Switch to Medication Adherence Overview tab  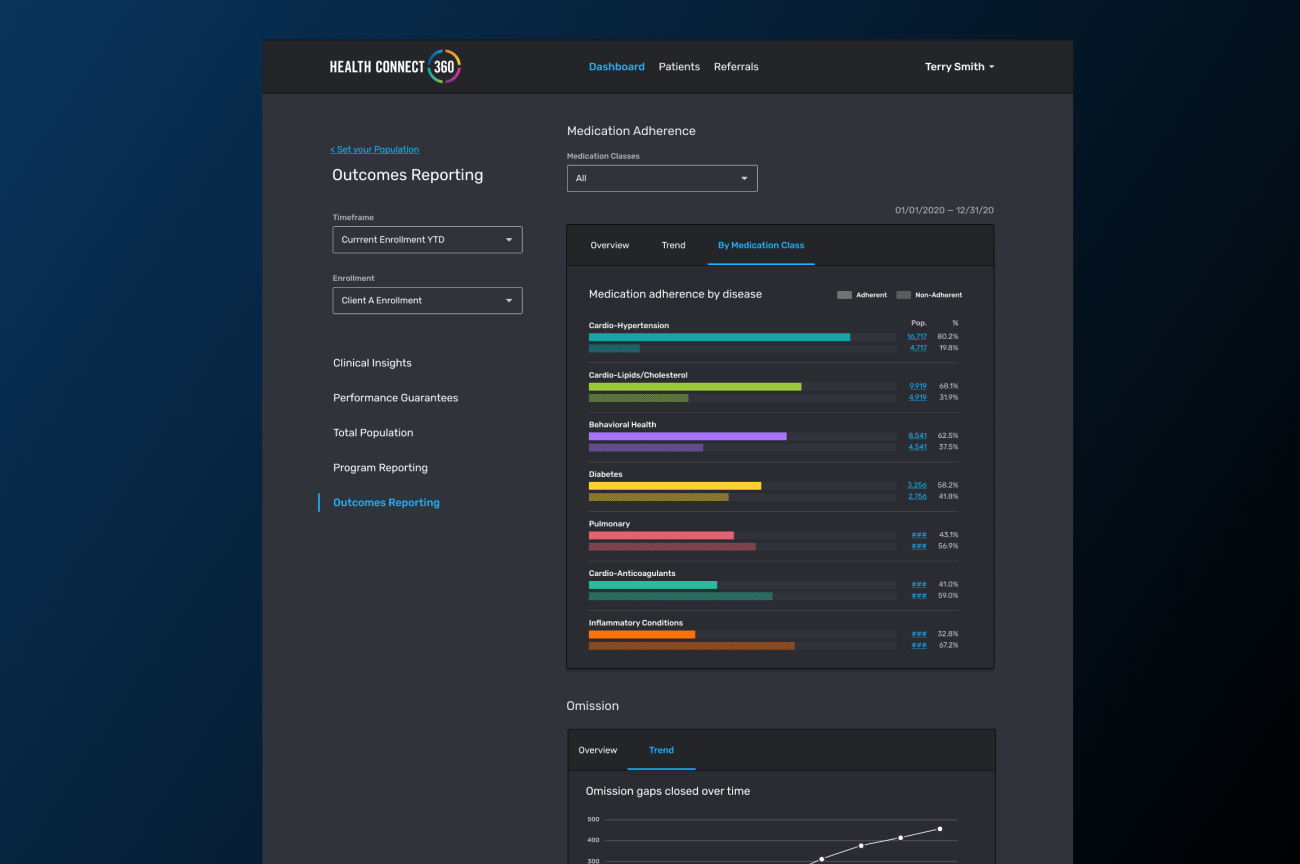tap(610, 245)
